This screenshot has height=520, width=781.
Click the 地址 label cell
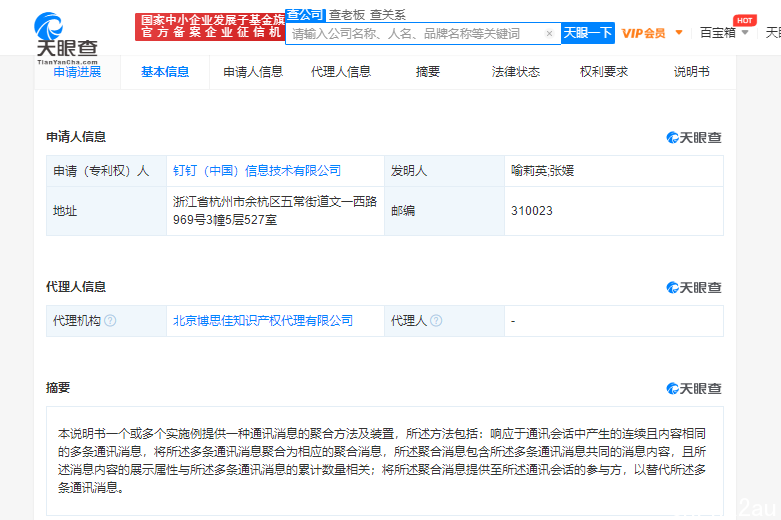click(107, 211)
